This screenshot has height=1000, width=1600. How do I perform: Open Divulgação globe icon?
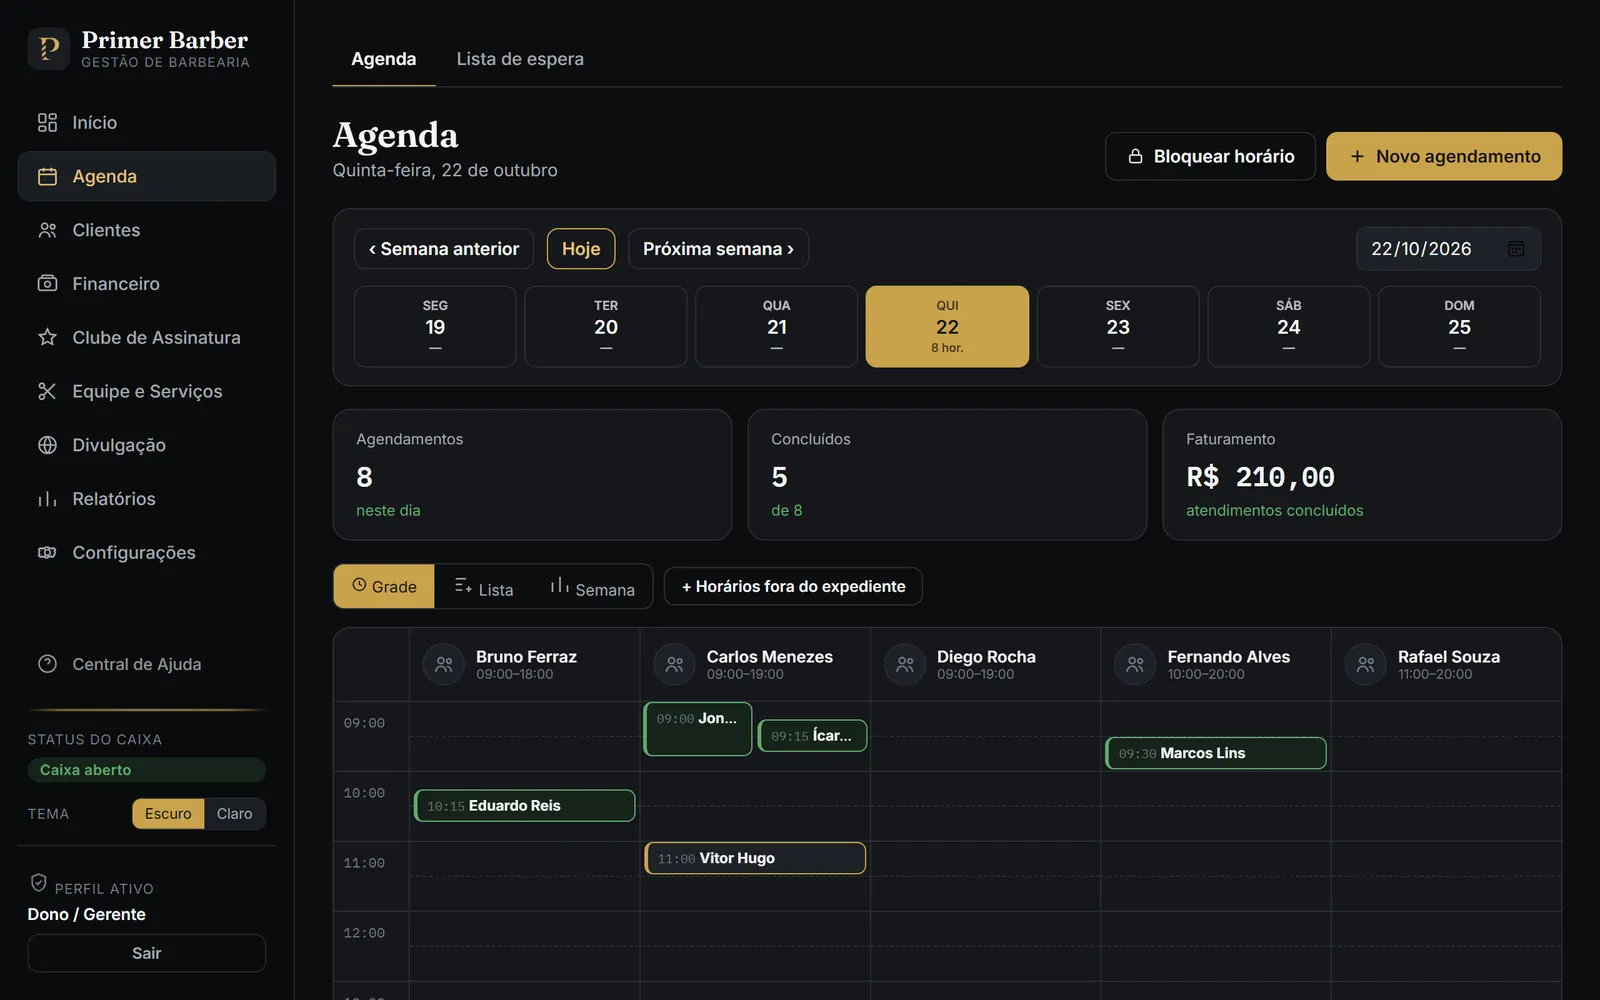pyautogui.click(x=47, y=445)
